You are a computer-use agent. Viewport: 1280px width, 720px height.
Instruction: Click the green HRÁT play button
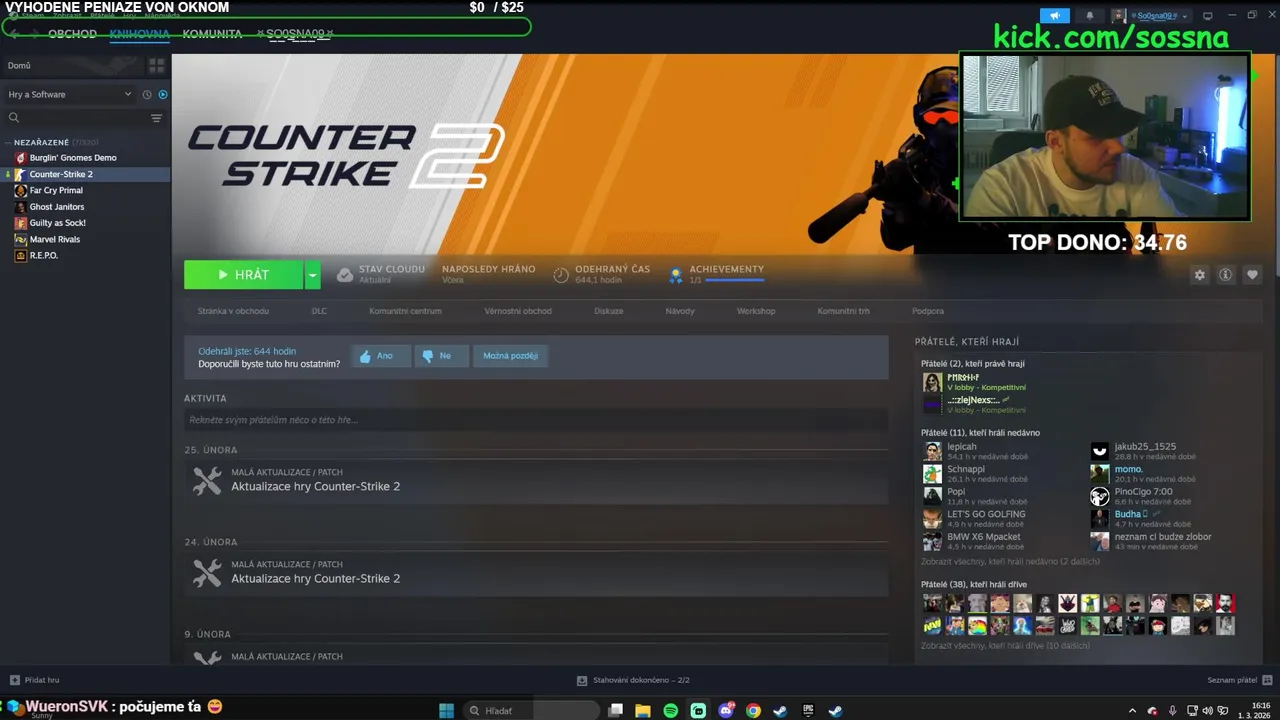[243, 275]
